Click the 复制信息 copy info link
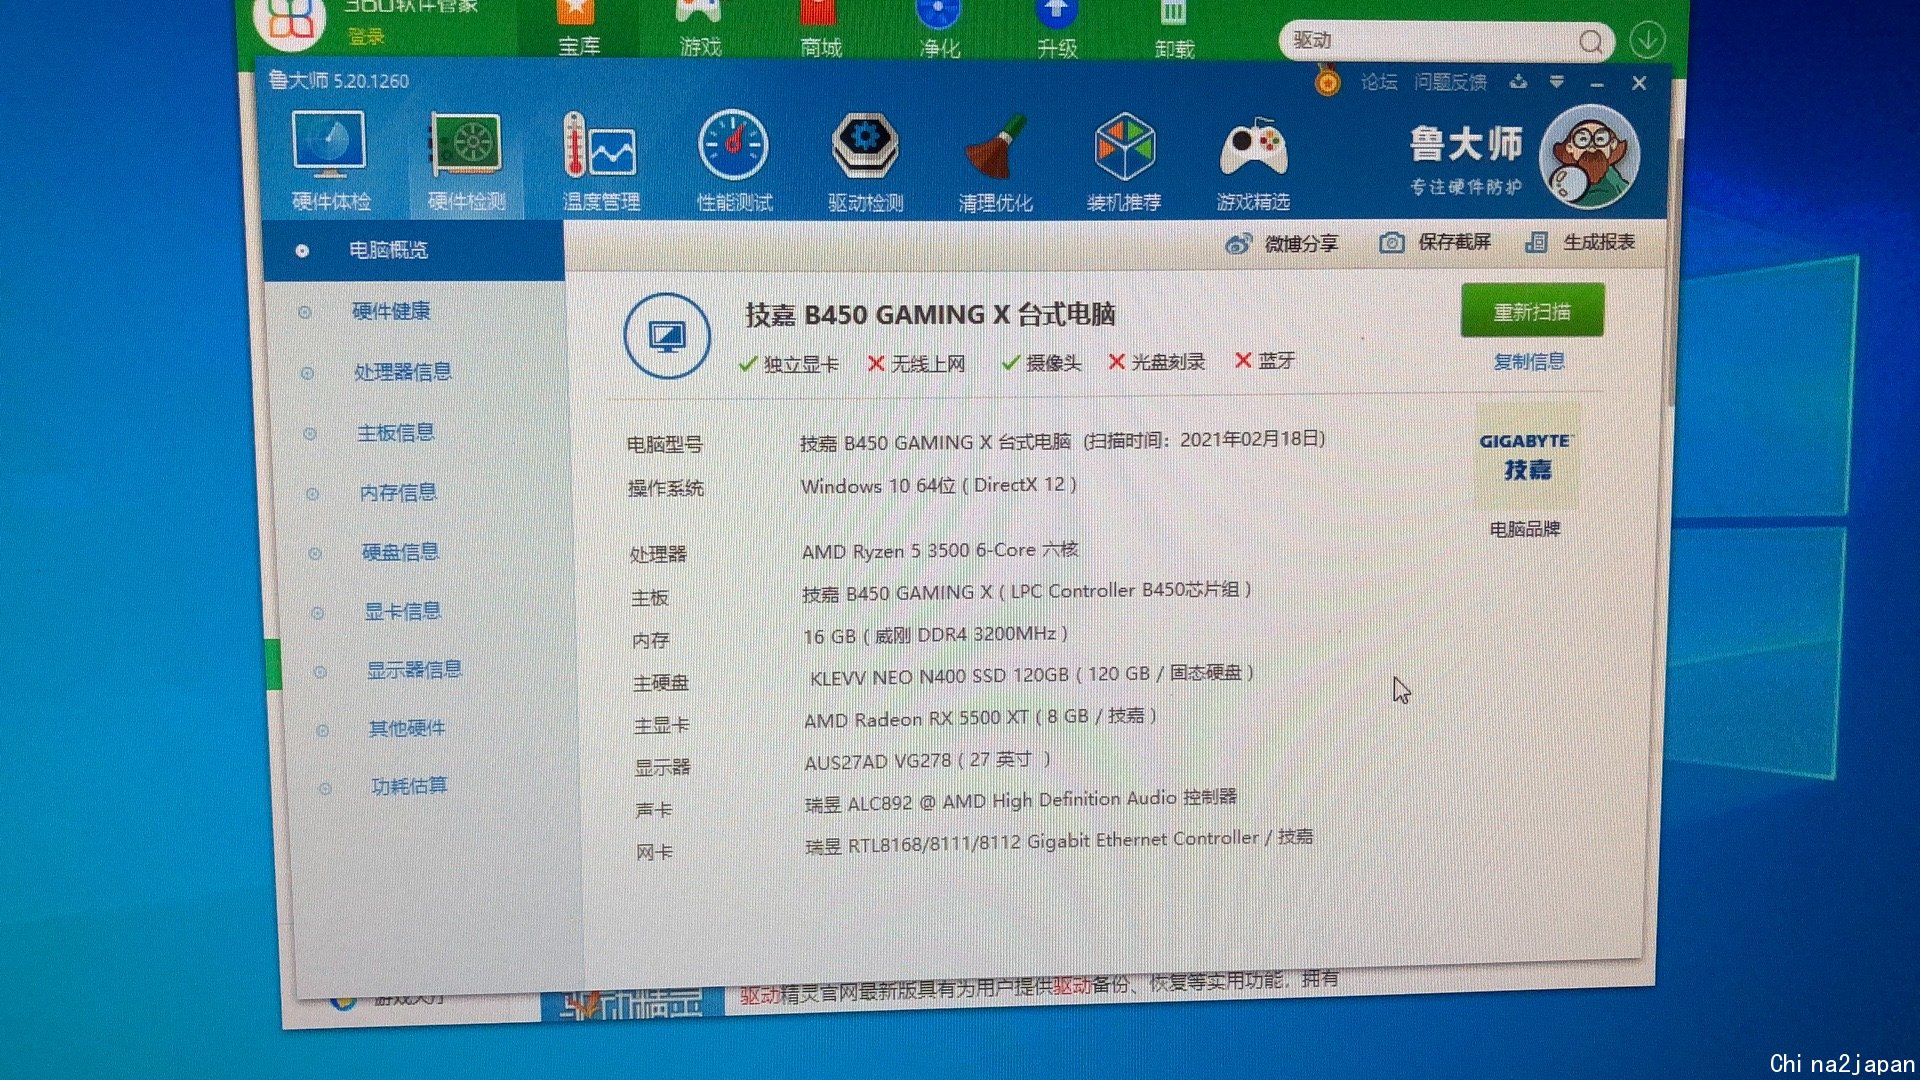 click(x=1529, y=362)
